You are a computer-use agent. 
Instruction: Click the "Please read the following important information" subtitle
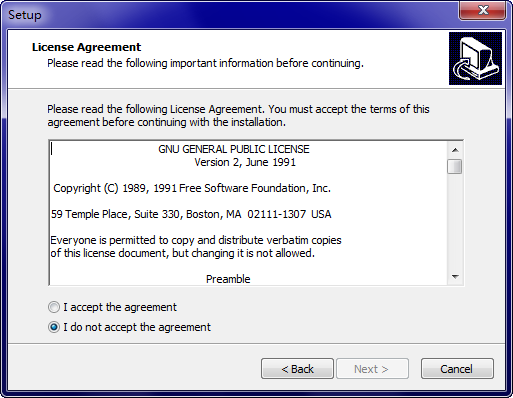click(205, 63)
